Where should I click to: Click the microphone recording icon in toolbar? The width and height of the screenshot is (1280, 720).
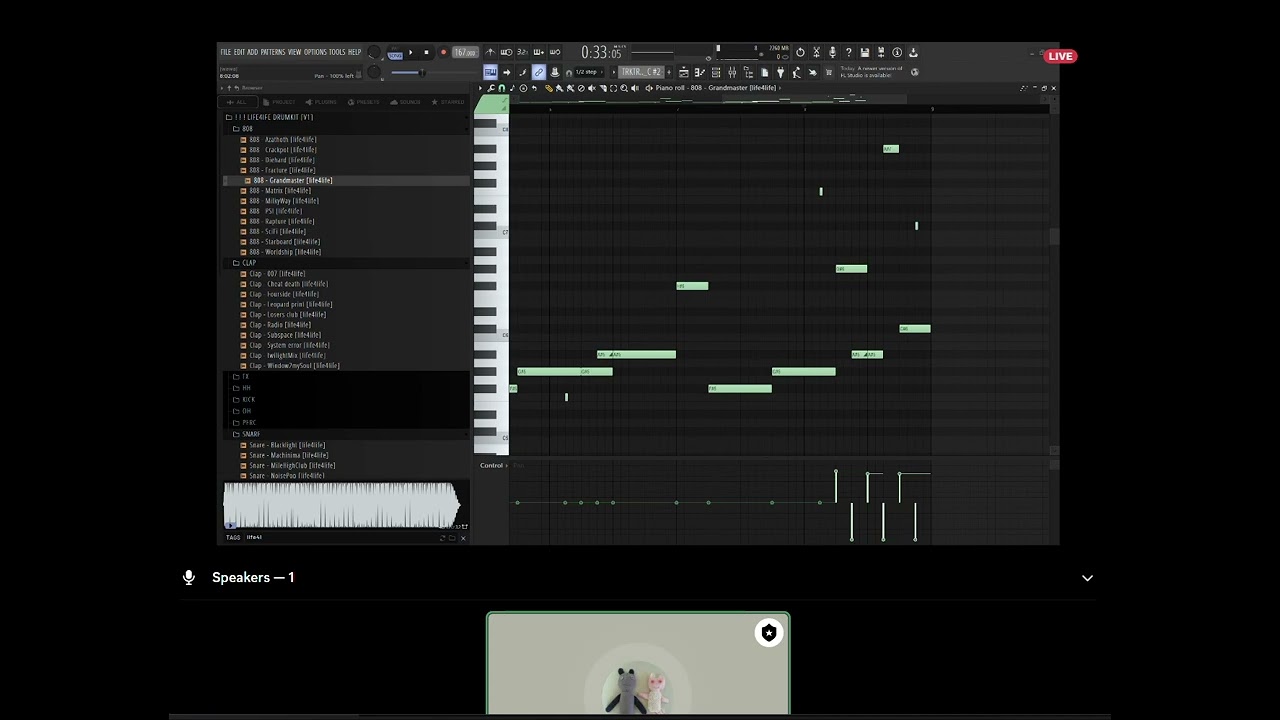pyautogui.click(x=832, y=52)
